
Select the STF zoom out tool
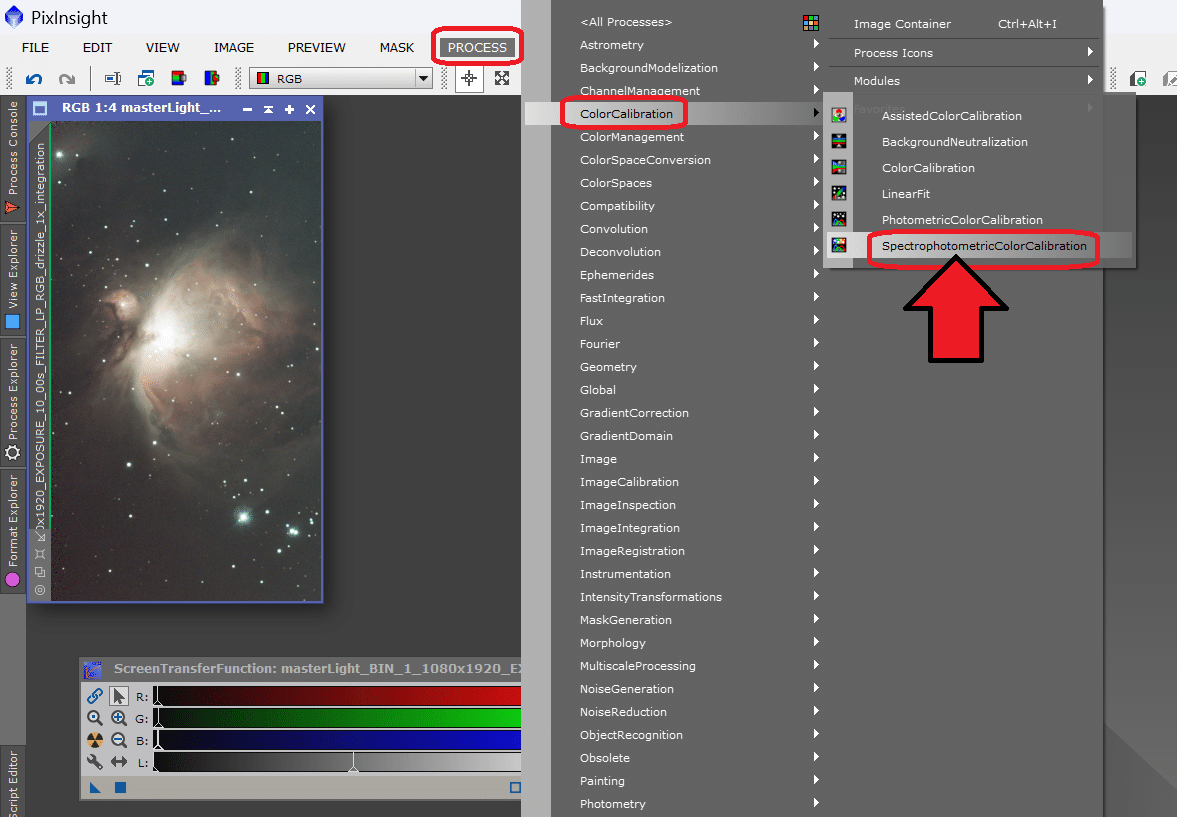click(119, 740)
